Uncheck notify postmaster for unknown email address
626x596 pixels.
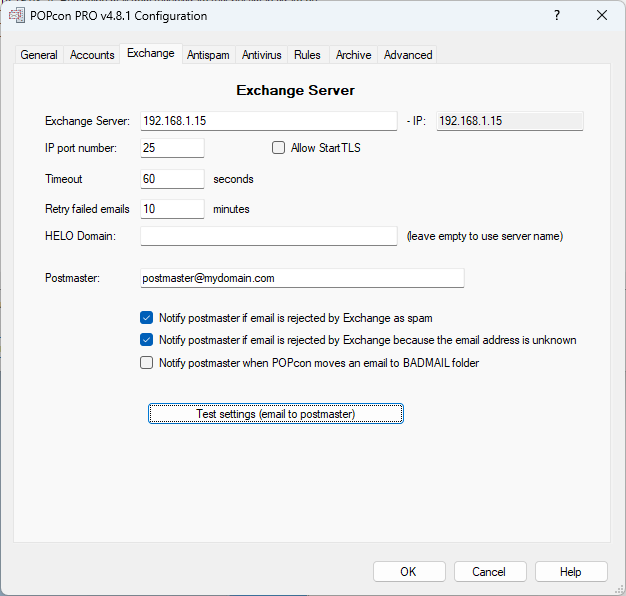pyautogui.click(x=147, y=340)
